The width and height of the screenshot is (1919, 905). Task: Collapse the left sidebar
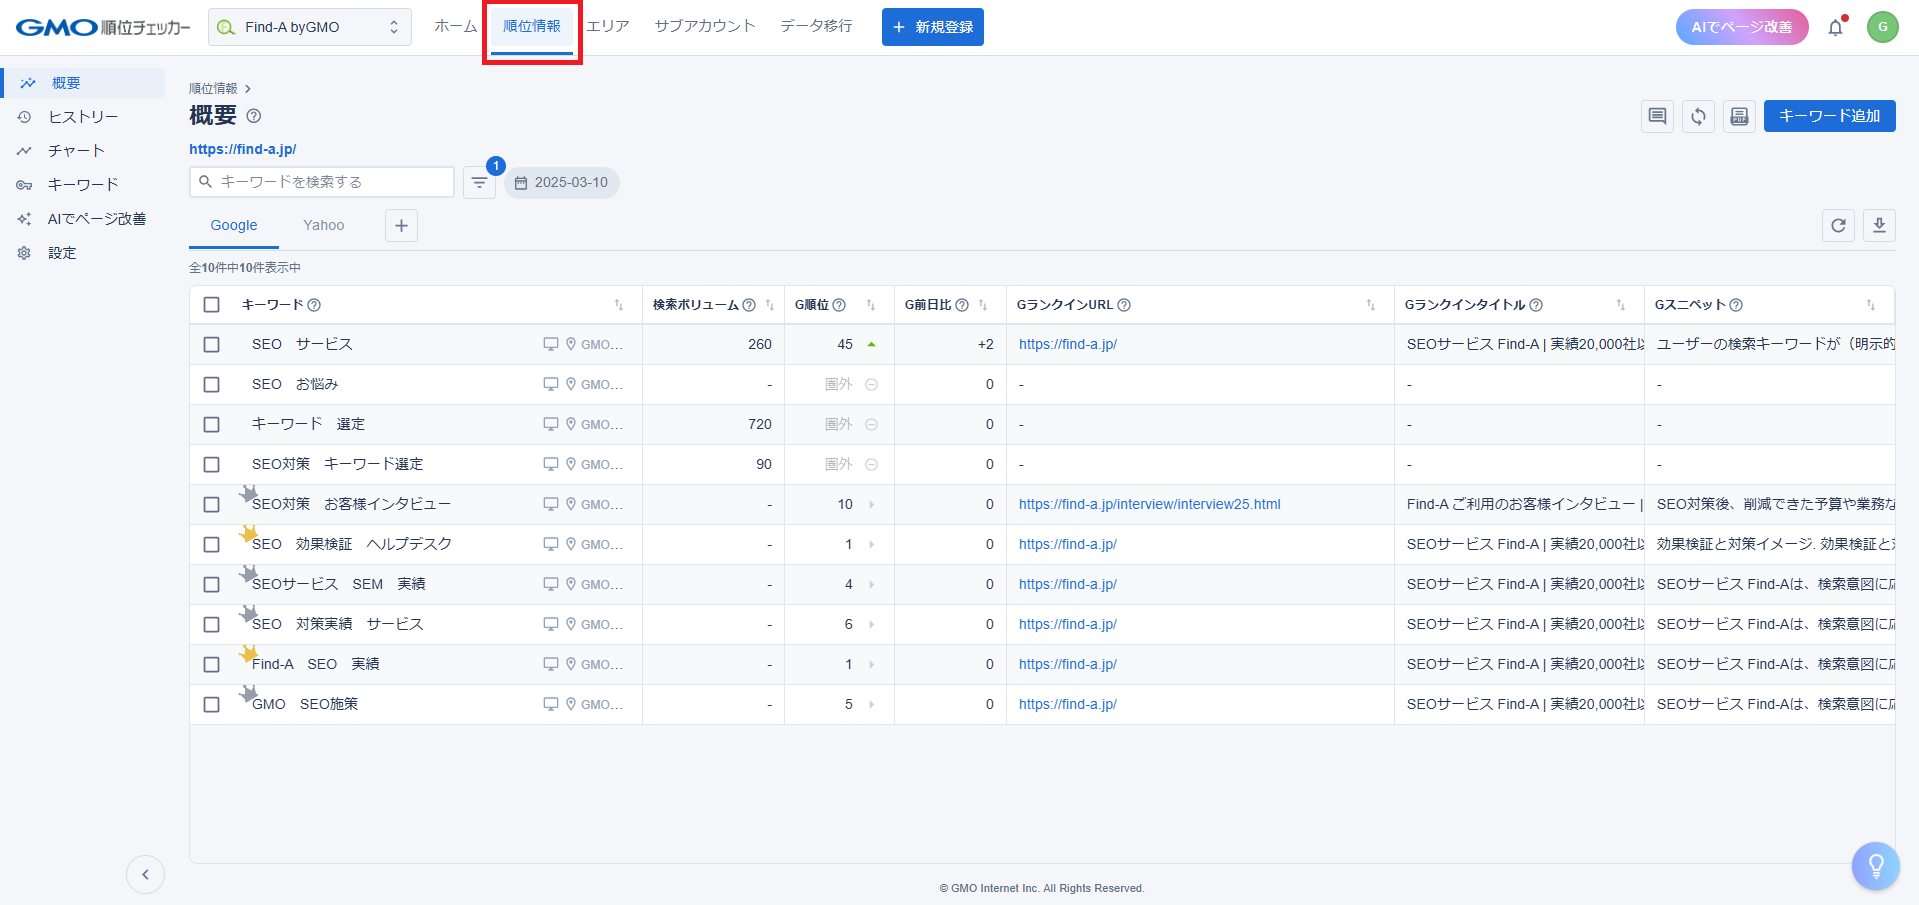145,875
